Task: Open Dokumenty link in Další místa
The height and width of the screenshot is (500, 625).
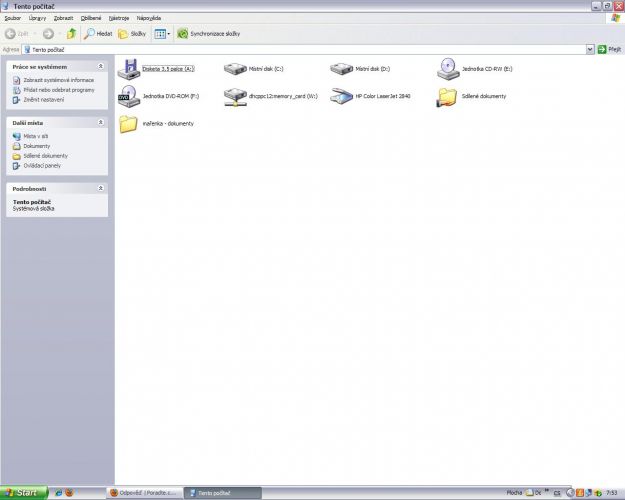Action: coord(37,146)
